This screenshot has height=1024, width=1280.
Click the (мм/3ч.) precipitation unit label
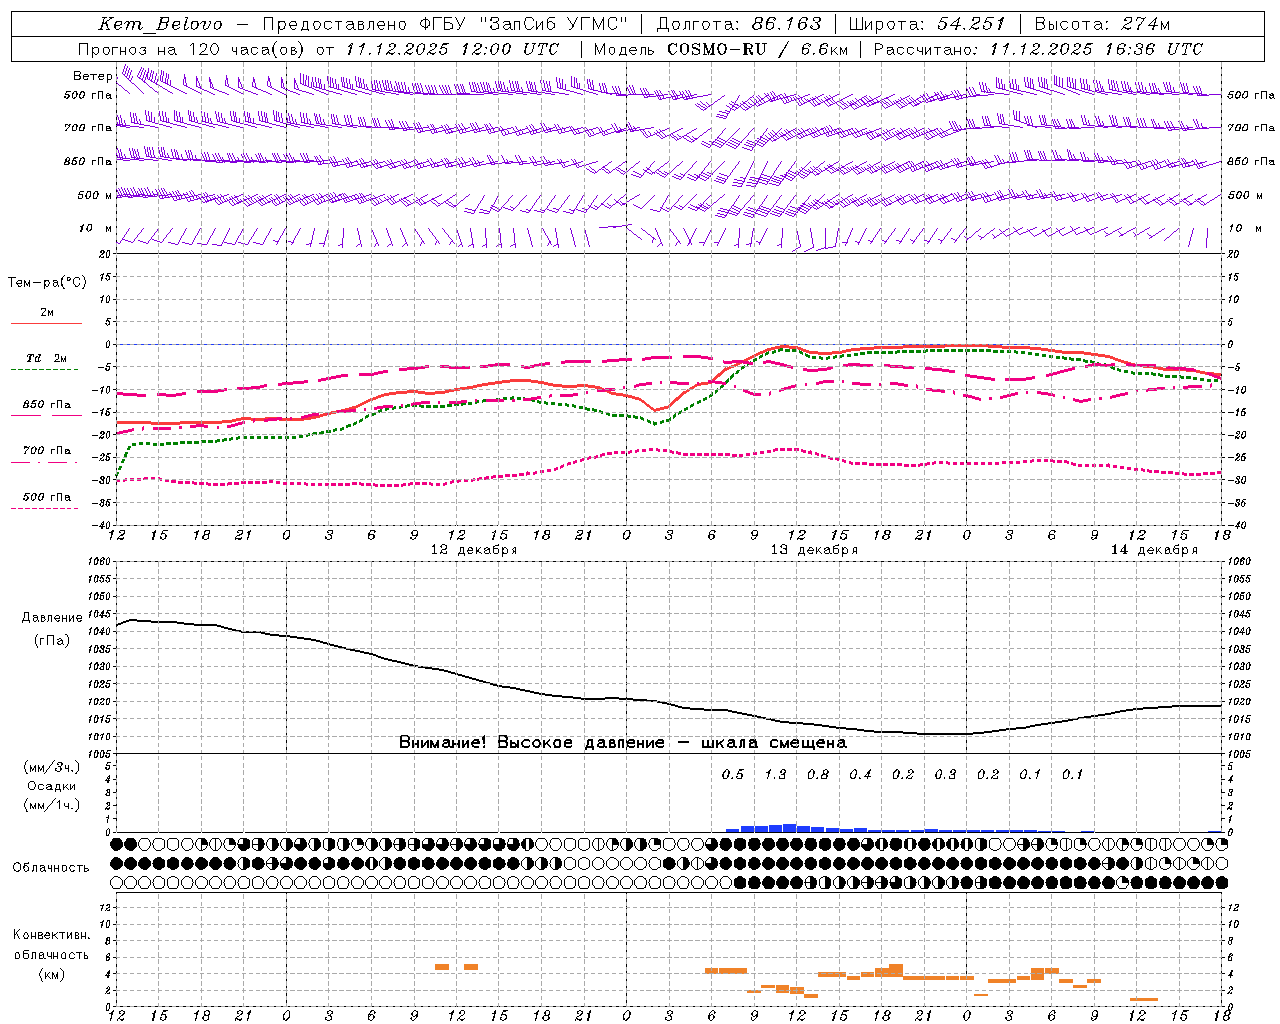(x=52, y=767)
